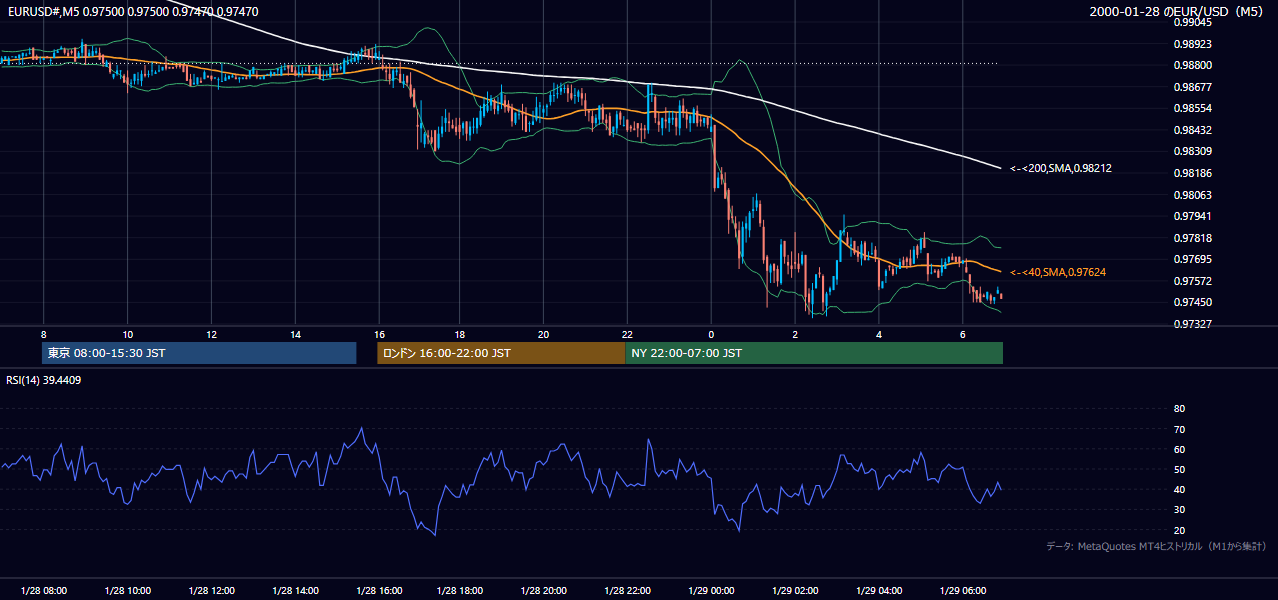Click hour 18 on the price chart time axis
Viewport: 1278px width, 600px height.
pyautogui.click(x=459, y=334)
